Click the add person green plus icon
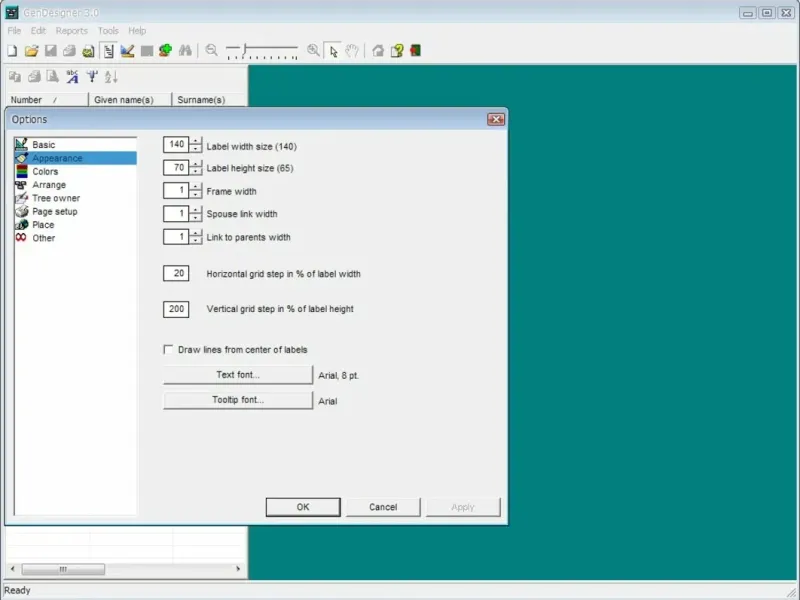This screenshot has height=600, width=800. (x=165, y=51)
